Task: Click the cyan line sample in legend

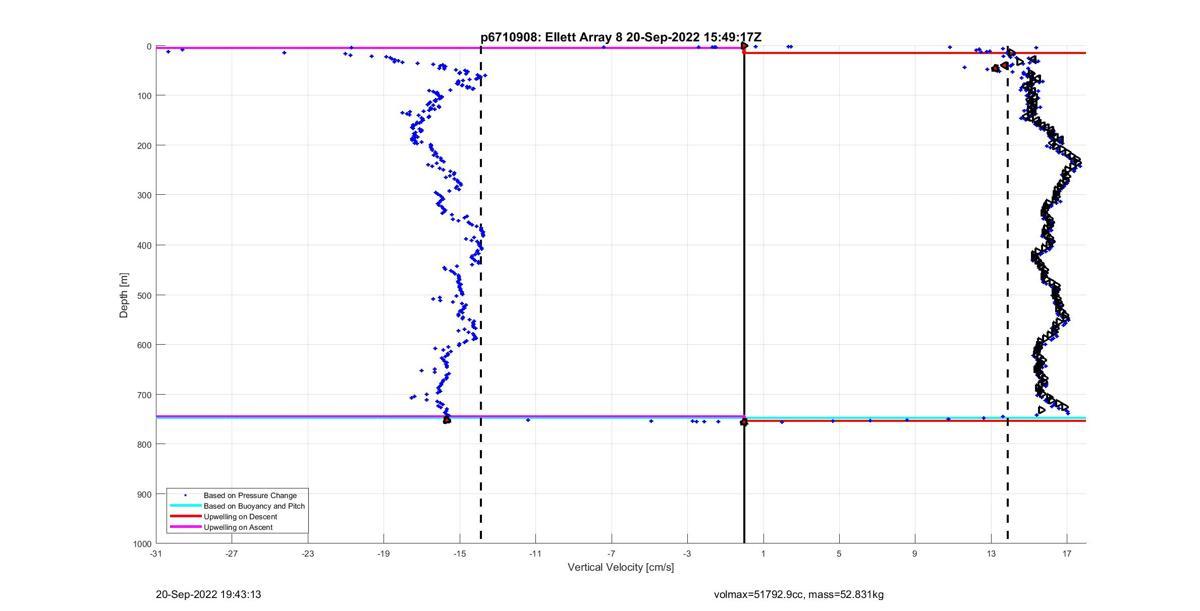Action: pyautogui.click(x=185, y=506)
